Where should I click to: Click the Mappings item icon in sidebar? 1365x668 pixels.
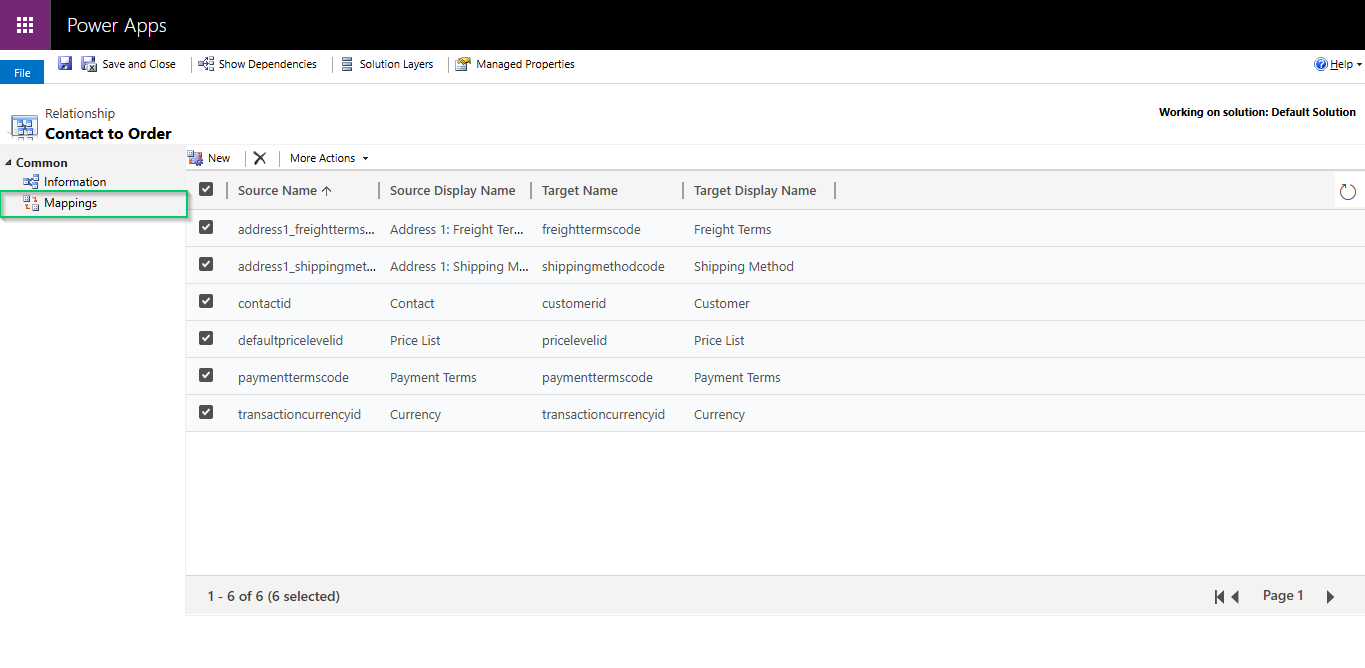coord(31,203)
